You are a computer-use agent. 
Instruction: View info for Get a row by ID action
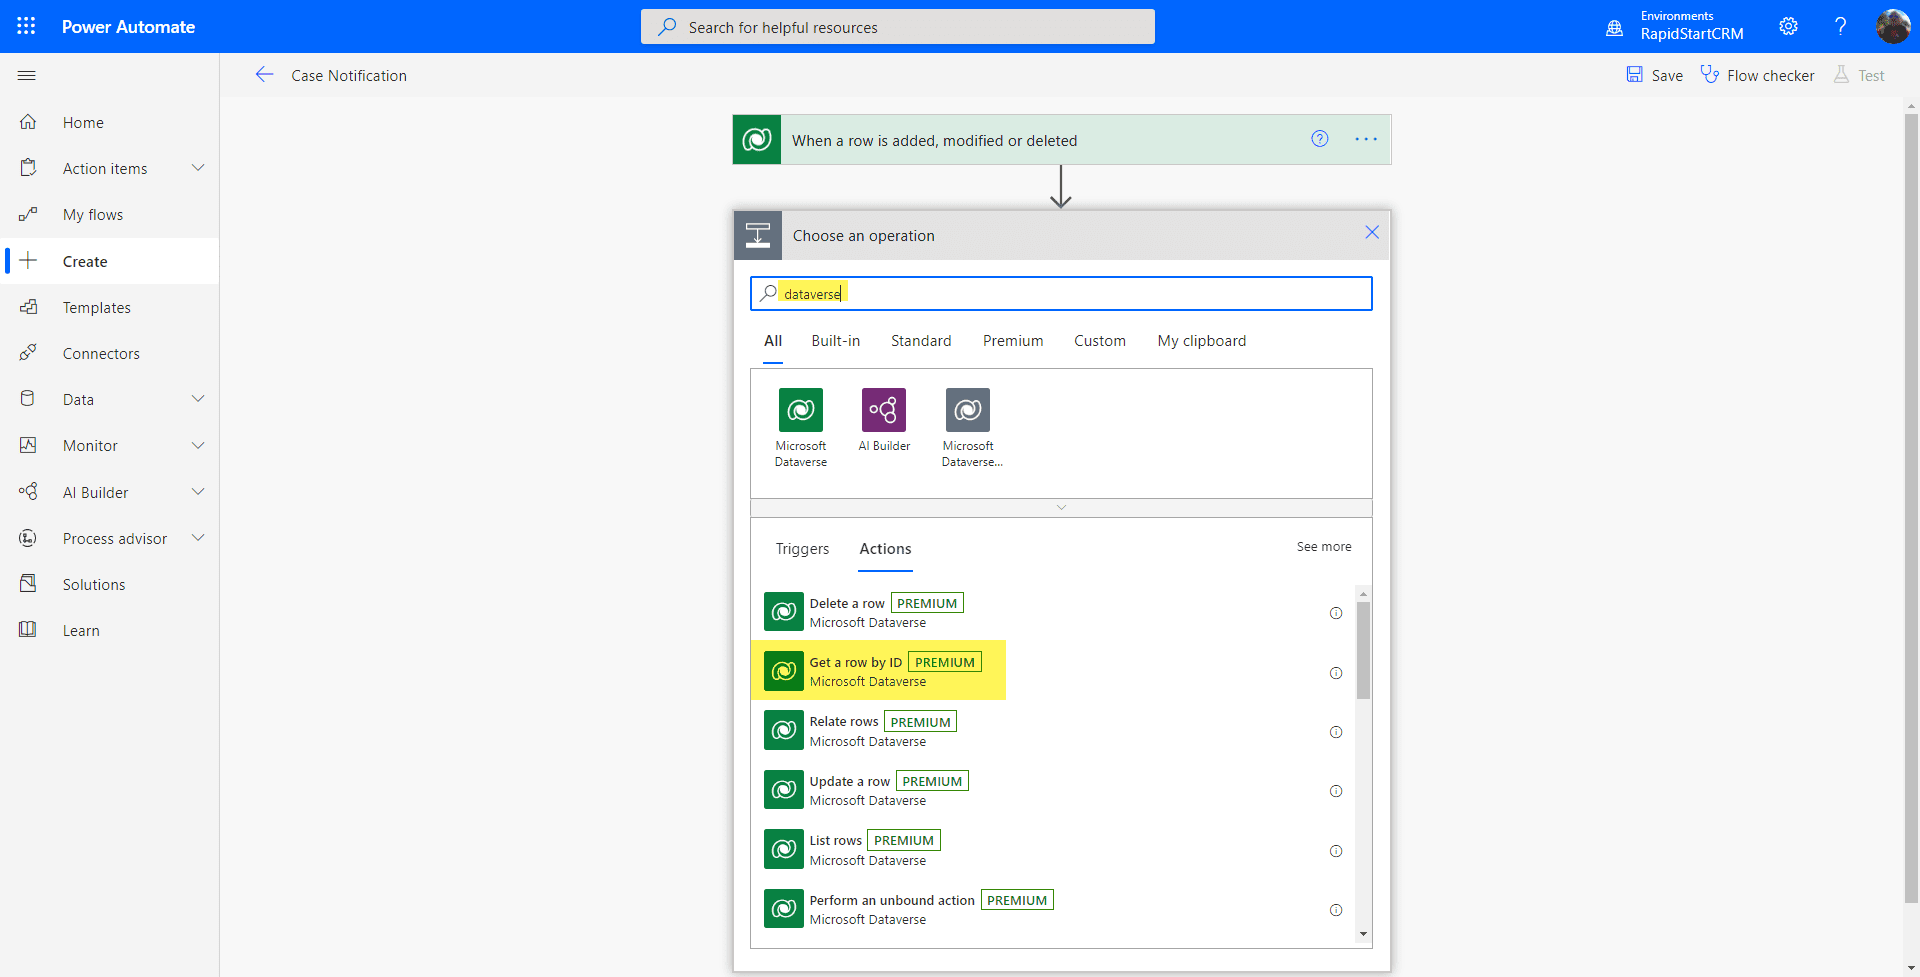(1336, 673)
